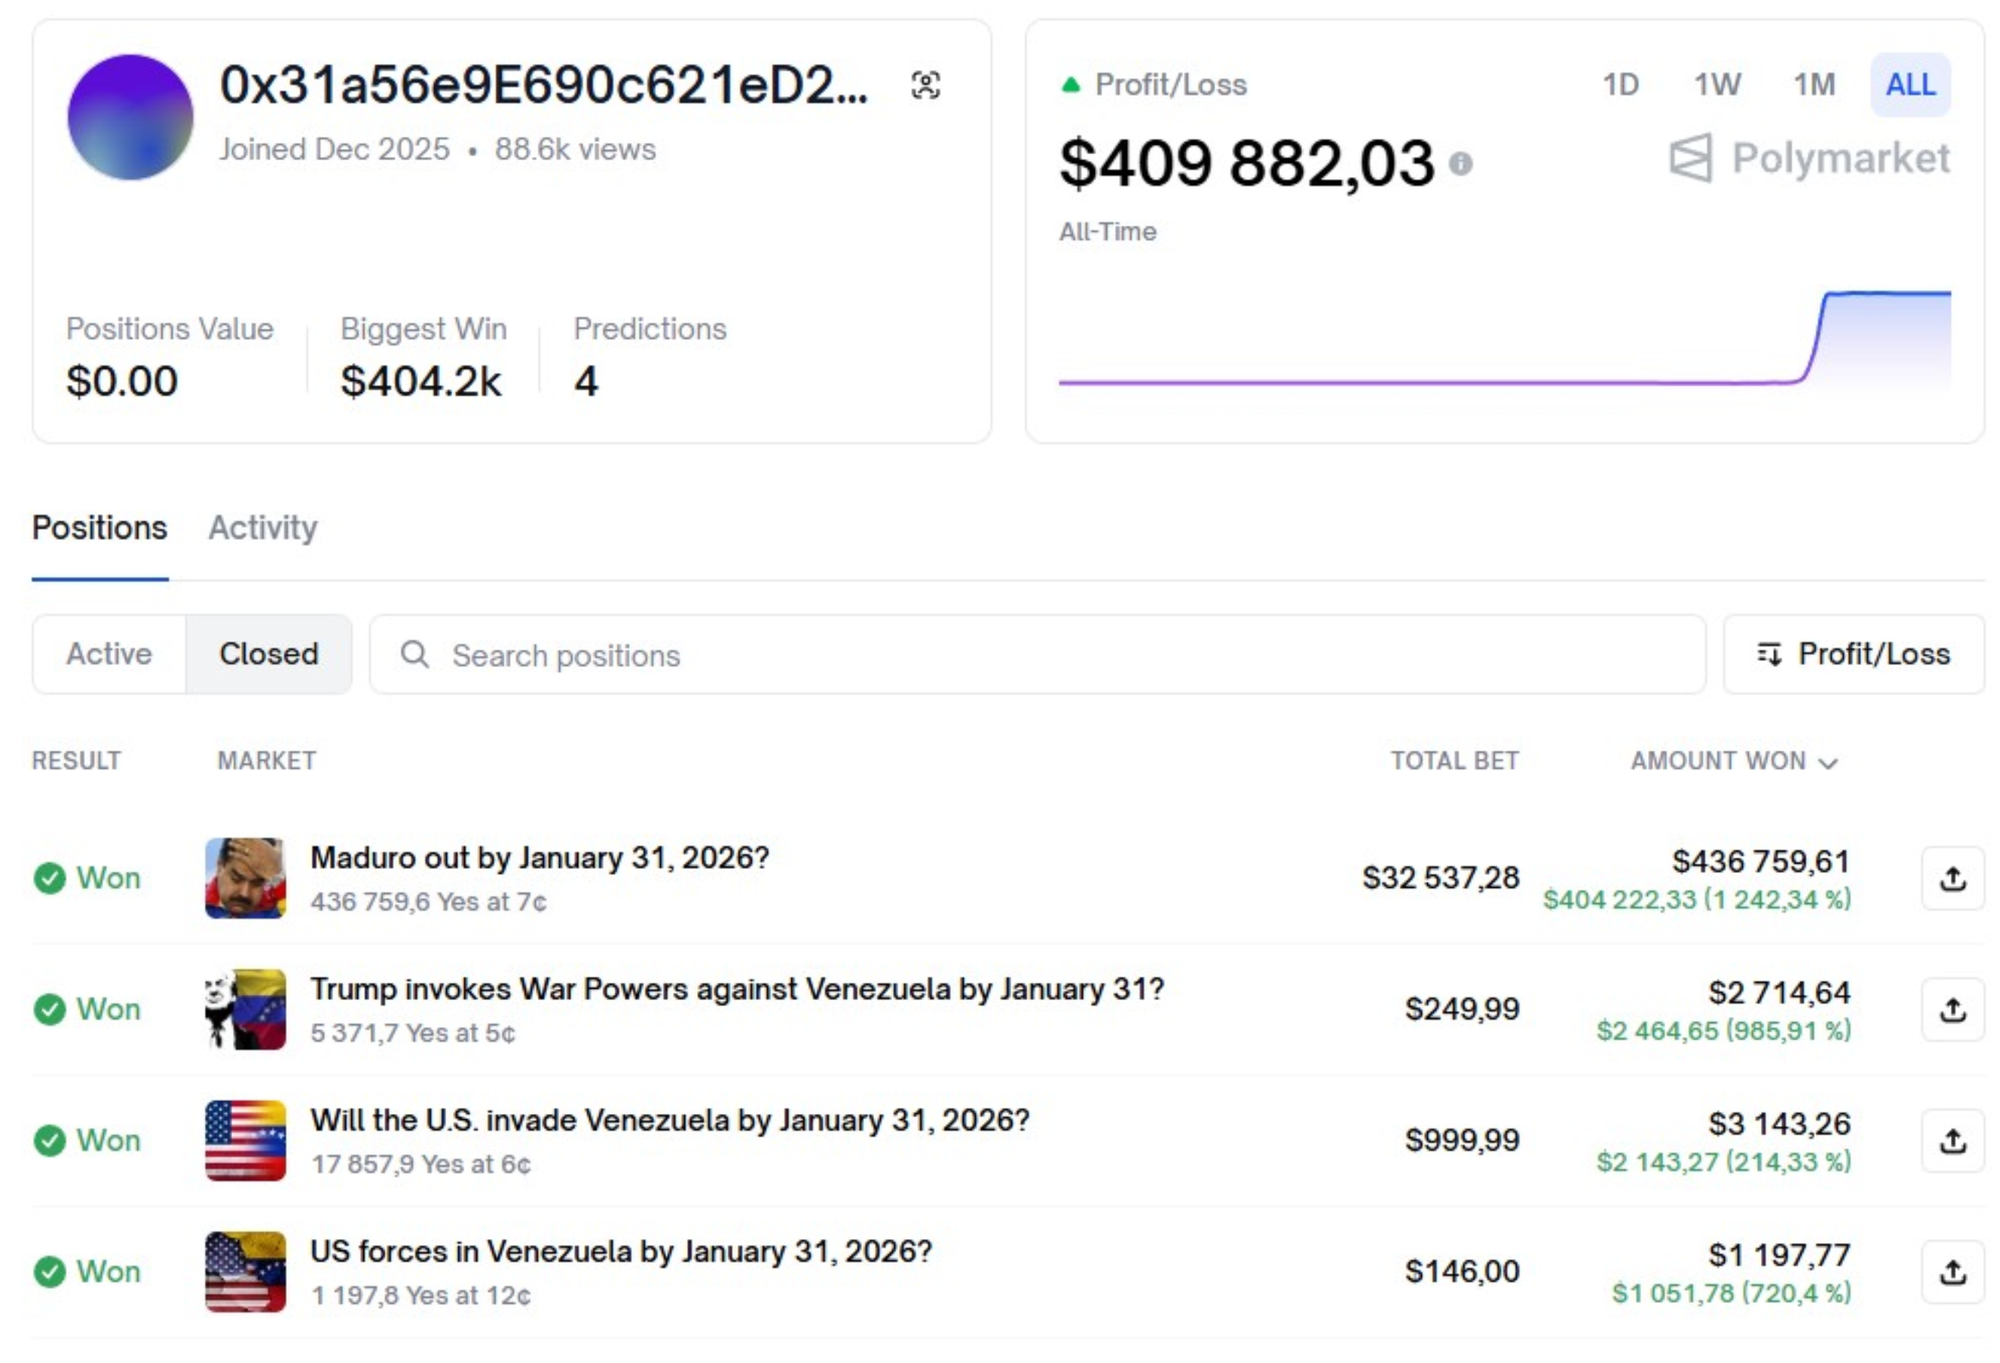Viewport: 2000px width, 1363px height.
Task: Open the Maduro out by January 31 market
Action: click(x=539, y=858)
